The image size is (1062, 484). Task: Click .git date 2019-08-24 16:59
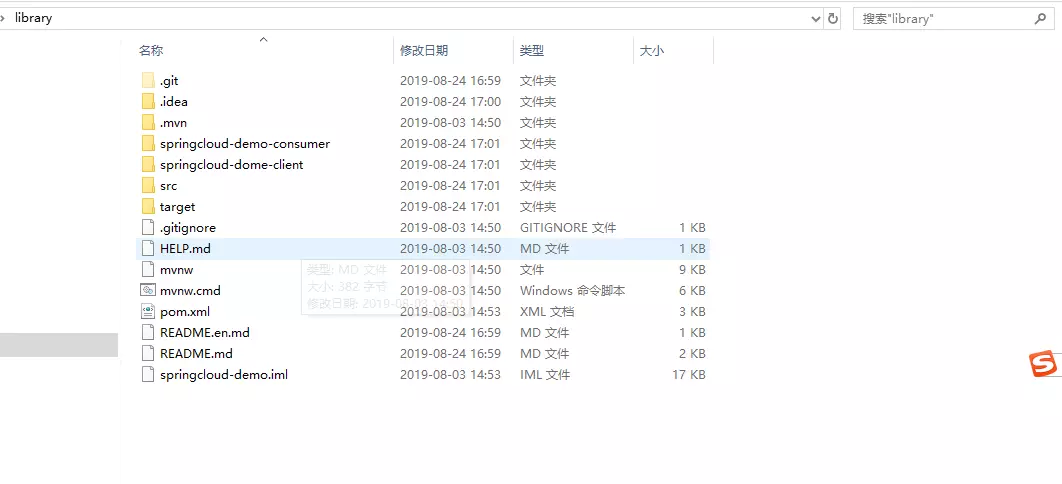pos(450,81)
